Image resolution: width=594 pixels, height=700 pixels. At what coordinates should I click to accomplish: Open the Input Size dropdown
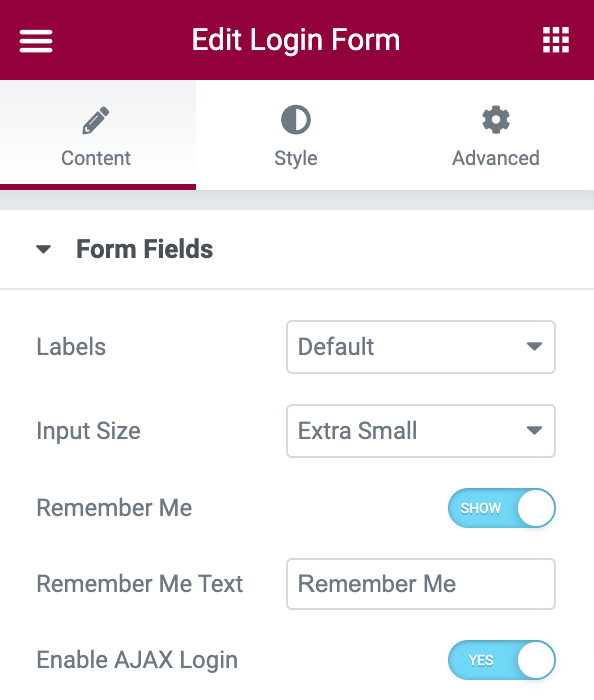pyautogui.click(x=421, y=431)
